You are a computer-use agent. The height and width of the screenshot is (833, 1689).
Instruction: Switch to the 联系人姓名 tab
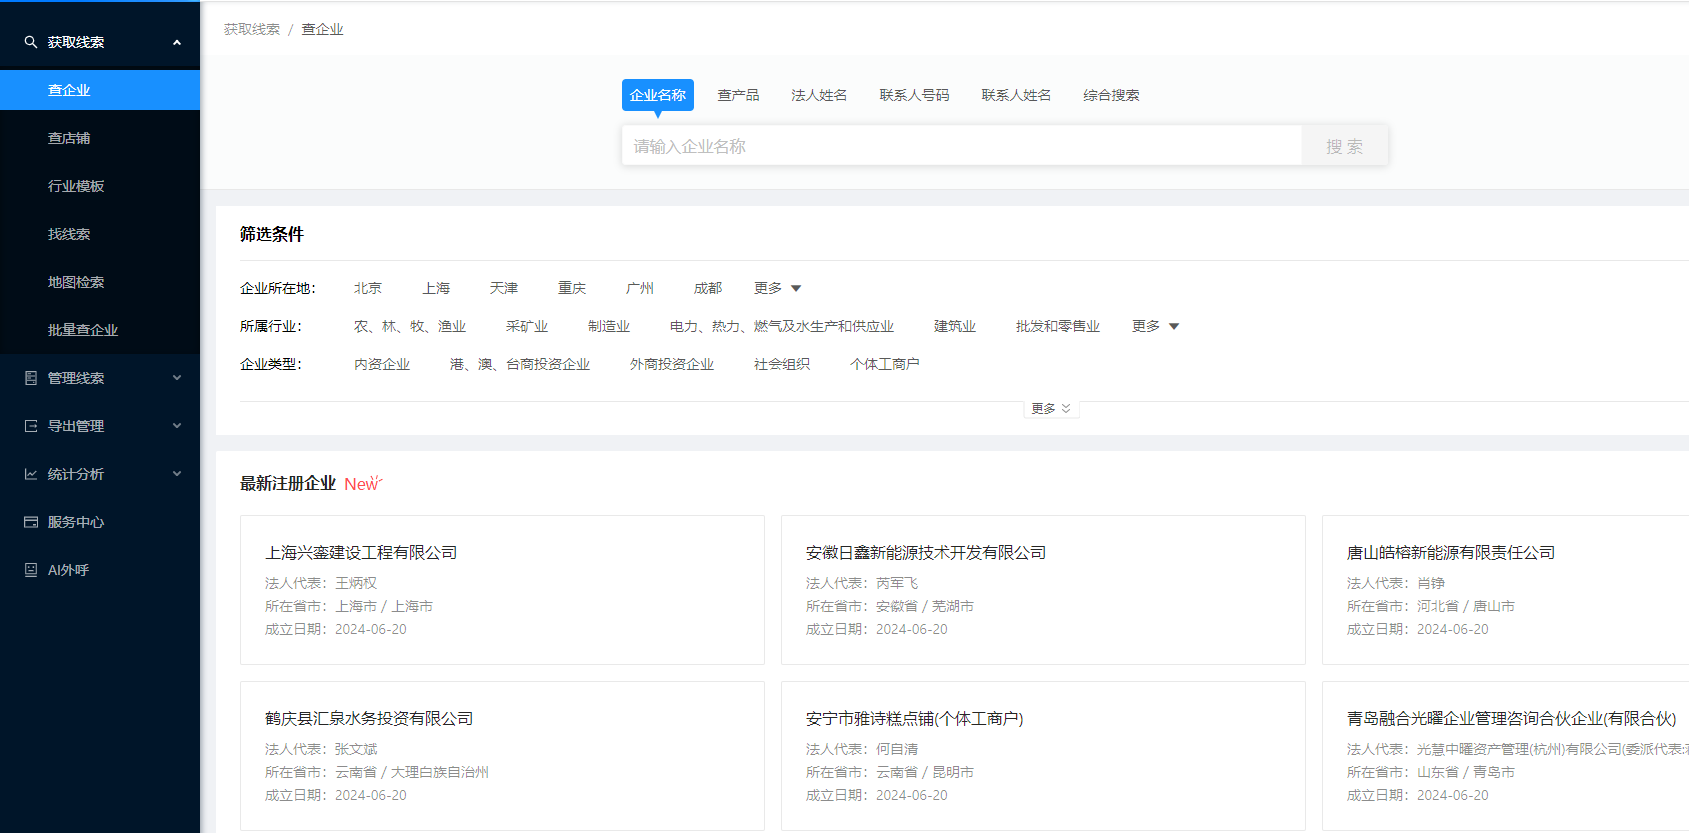[x=1016, y=95]
